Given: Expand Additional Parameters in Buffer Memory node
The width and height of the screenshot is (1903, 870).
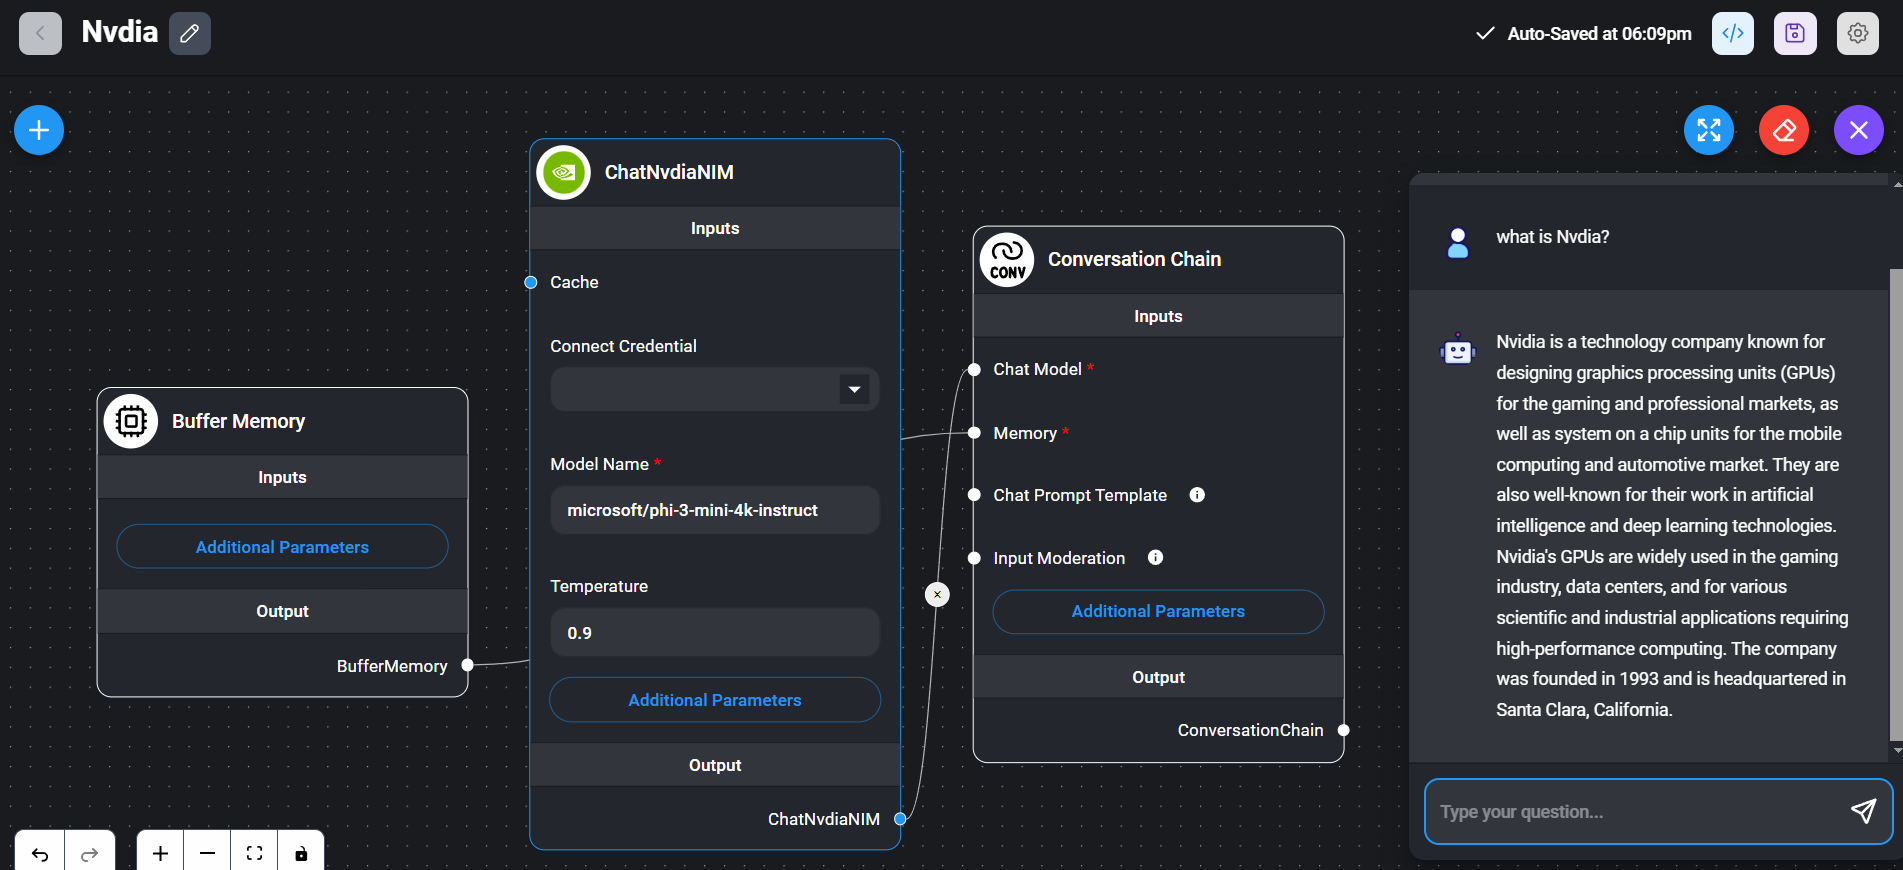Looking at the screenshot, I should point(282,547).
